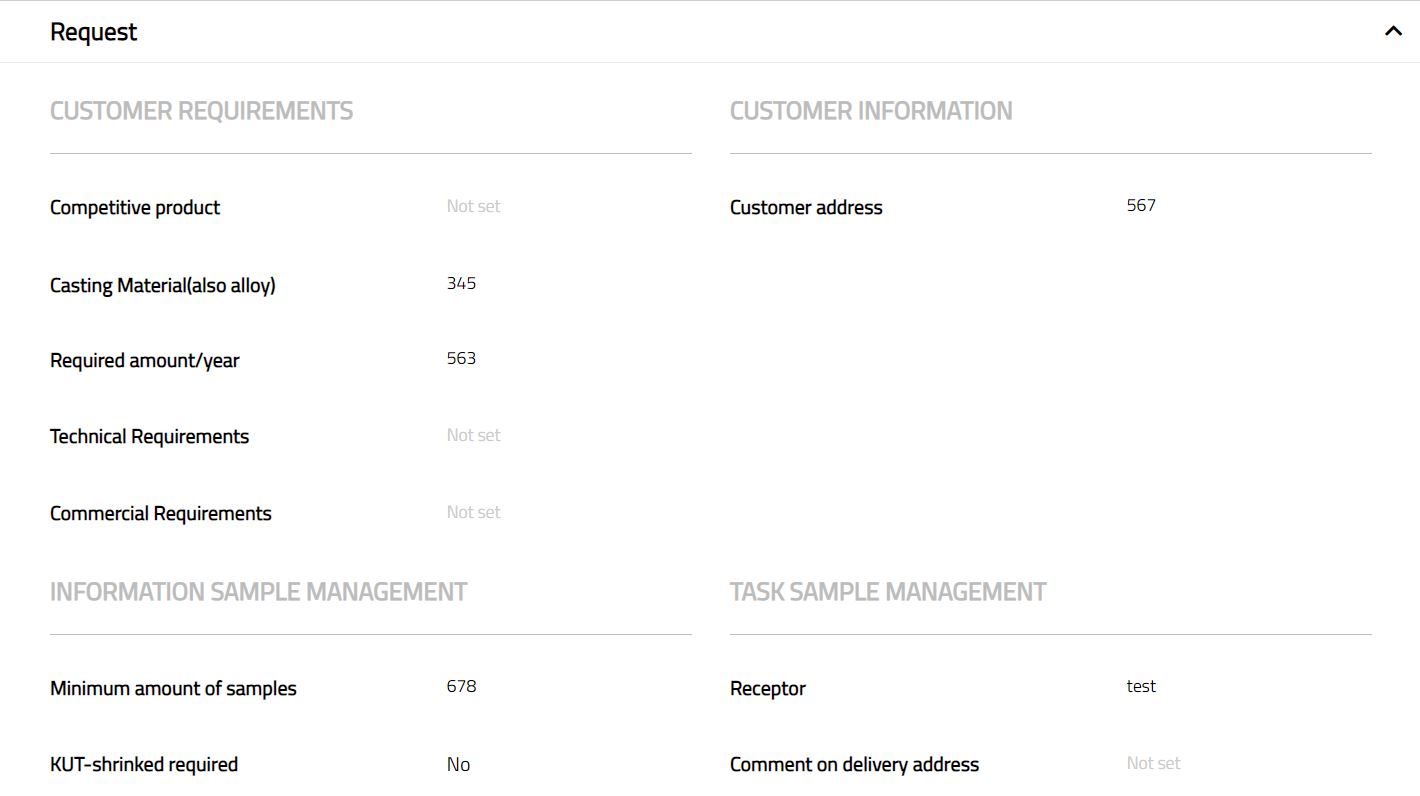Screen dimensions: 1420x796
Task: Set the Technical Requirements value
Action: click(x=473, y=435)
